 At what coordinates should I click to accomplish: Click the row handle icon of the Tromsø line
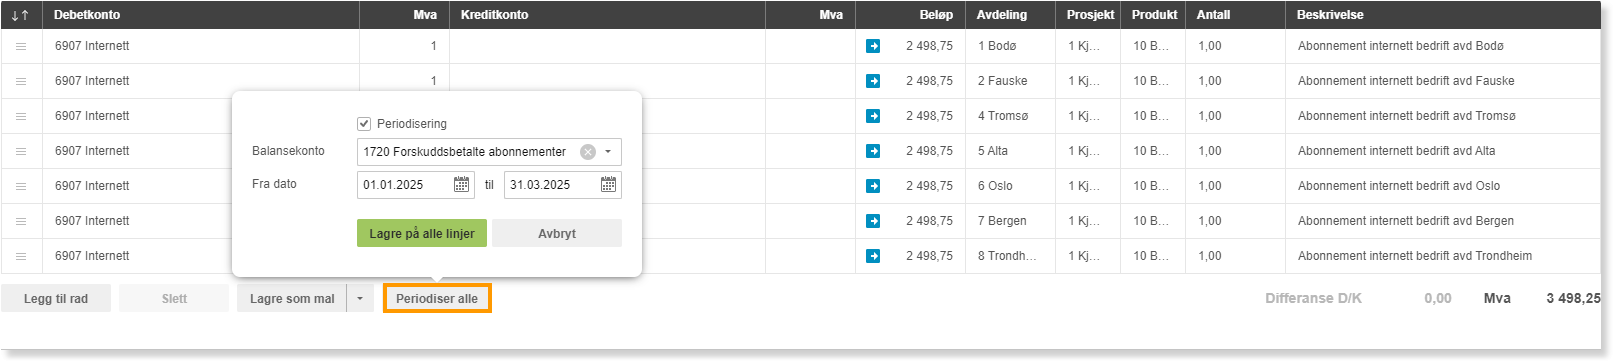click(x=21, y=116)
